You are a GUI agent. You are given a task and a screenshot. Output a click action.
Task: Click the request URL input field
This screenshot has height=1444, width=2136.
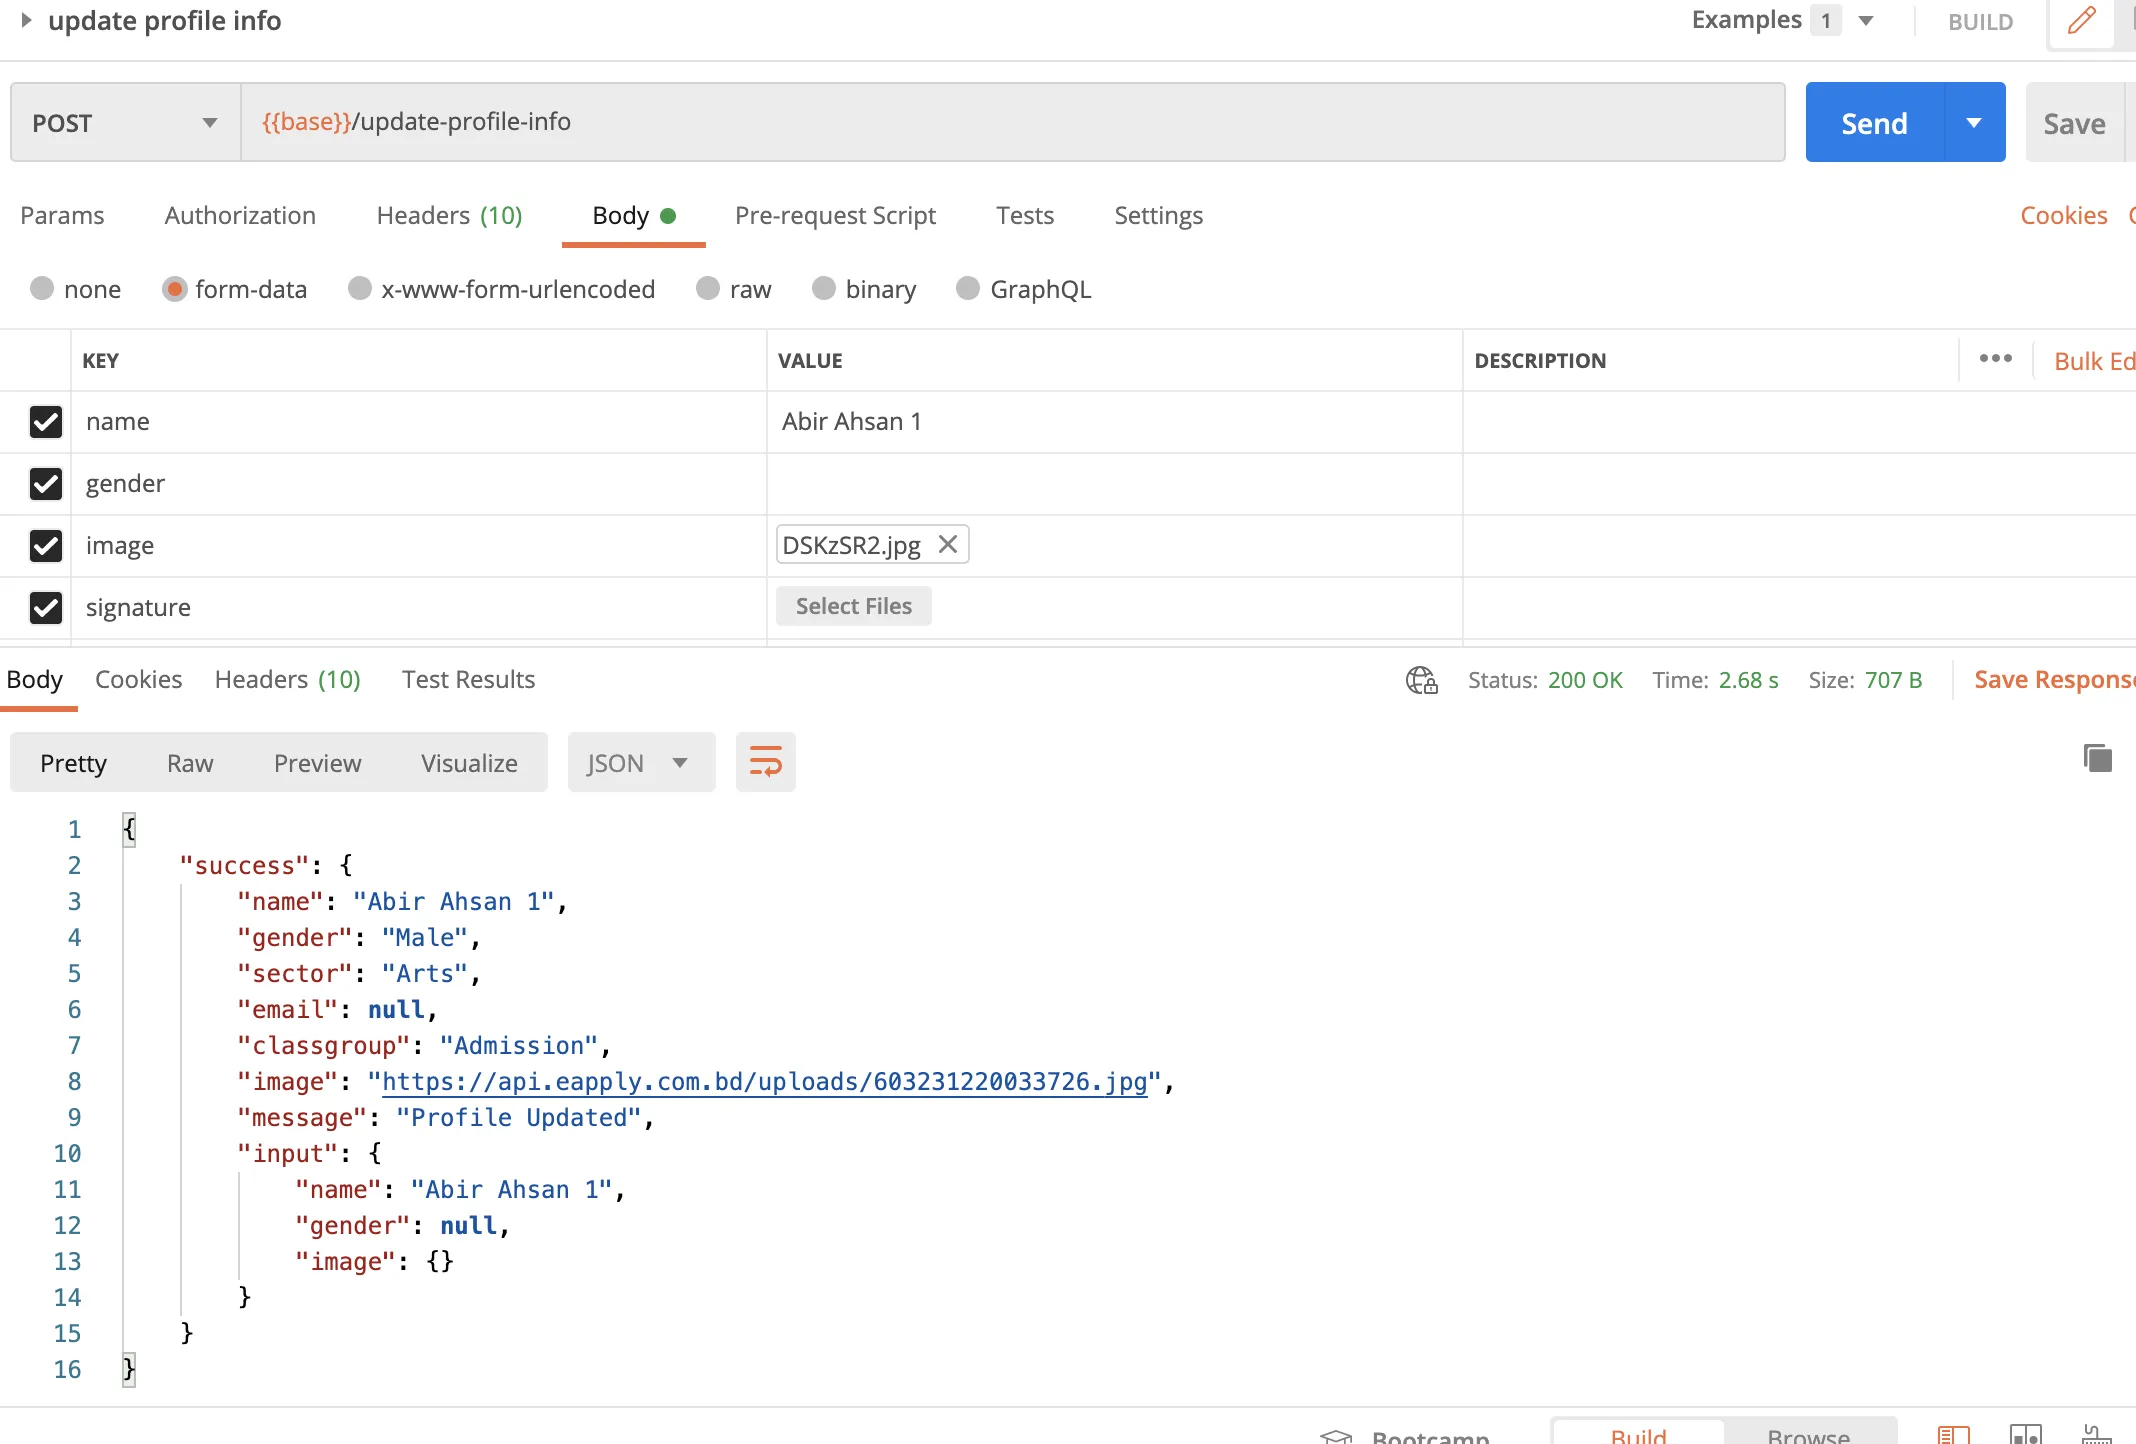(1010, 122)
